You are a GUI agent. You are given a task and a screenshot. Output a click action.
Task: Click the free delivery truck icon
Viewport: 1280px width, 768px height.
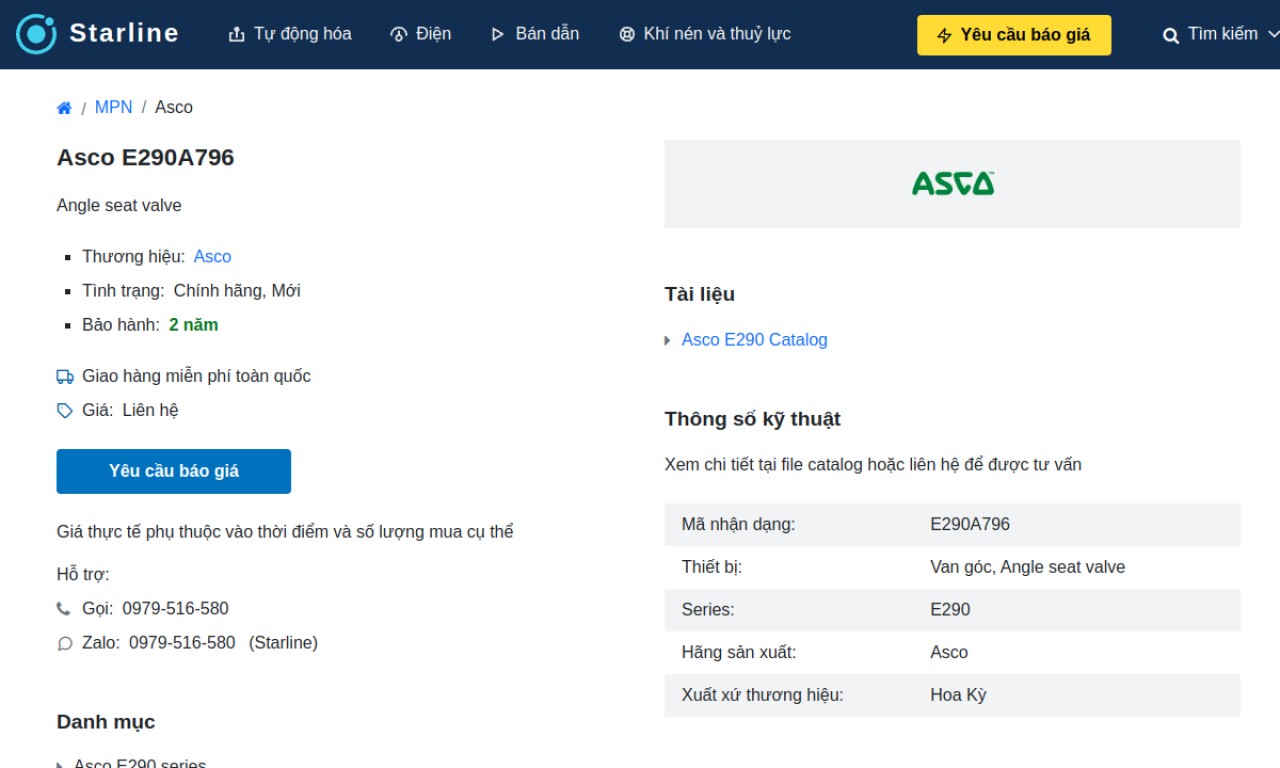coord(65,377)
